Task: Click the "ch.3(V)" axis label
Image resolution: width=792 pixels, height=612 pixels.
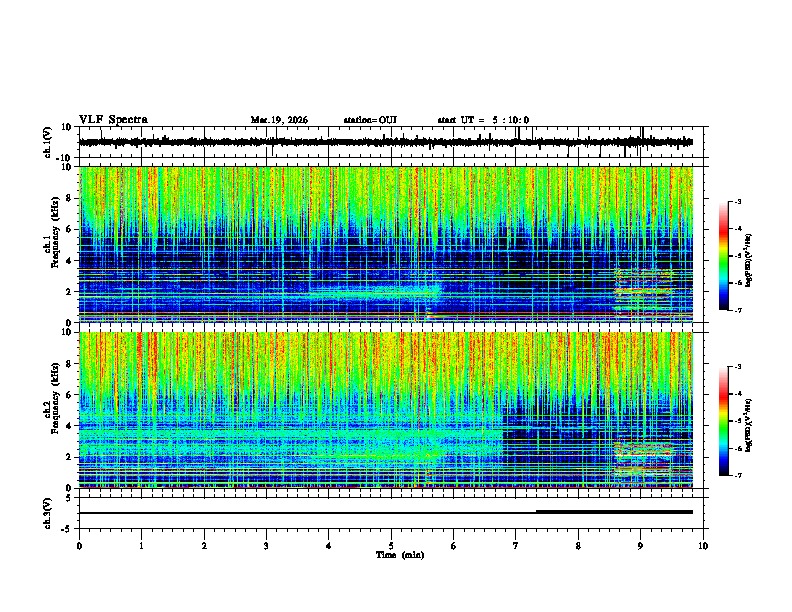Action: click(x=47, y=513)
